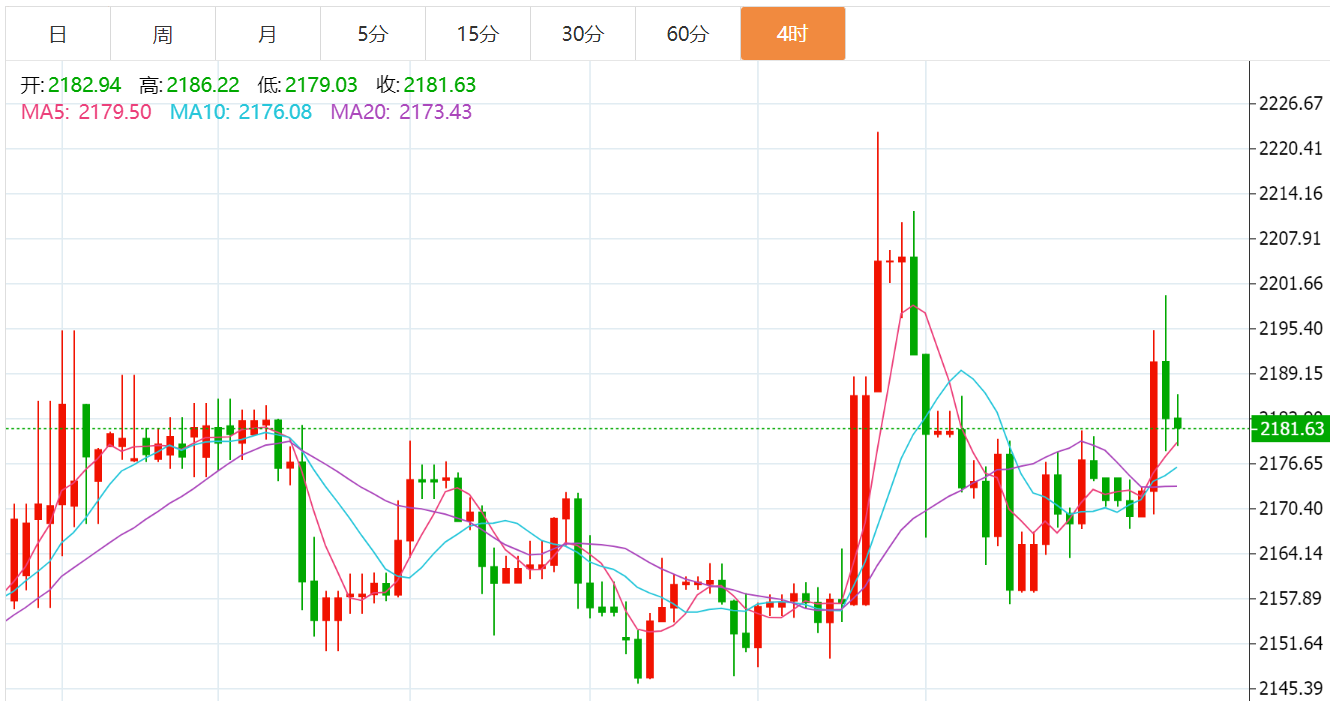The image size is (1330, 701).
Task: Click the 低 low price value 2179.03
Action: [x=321, y=85]
